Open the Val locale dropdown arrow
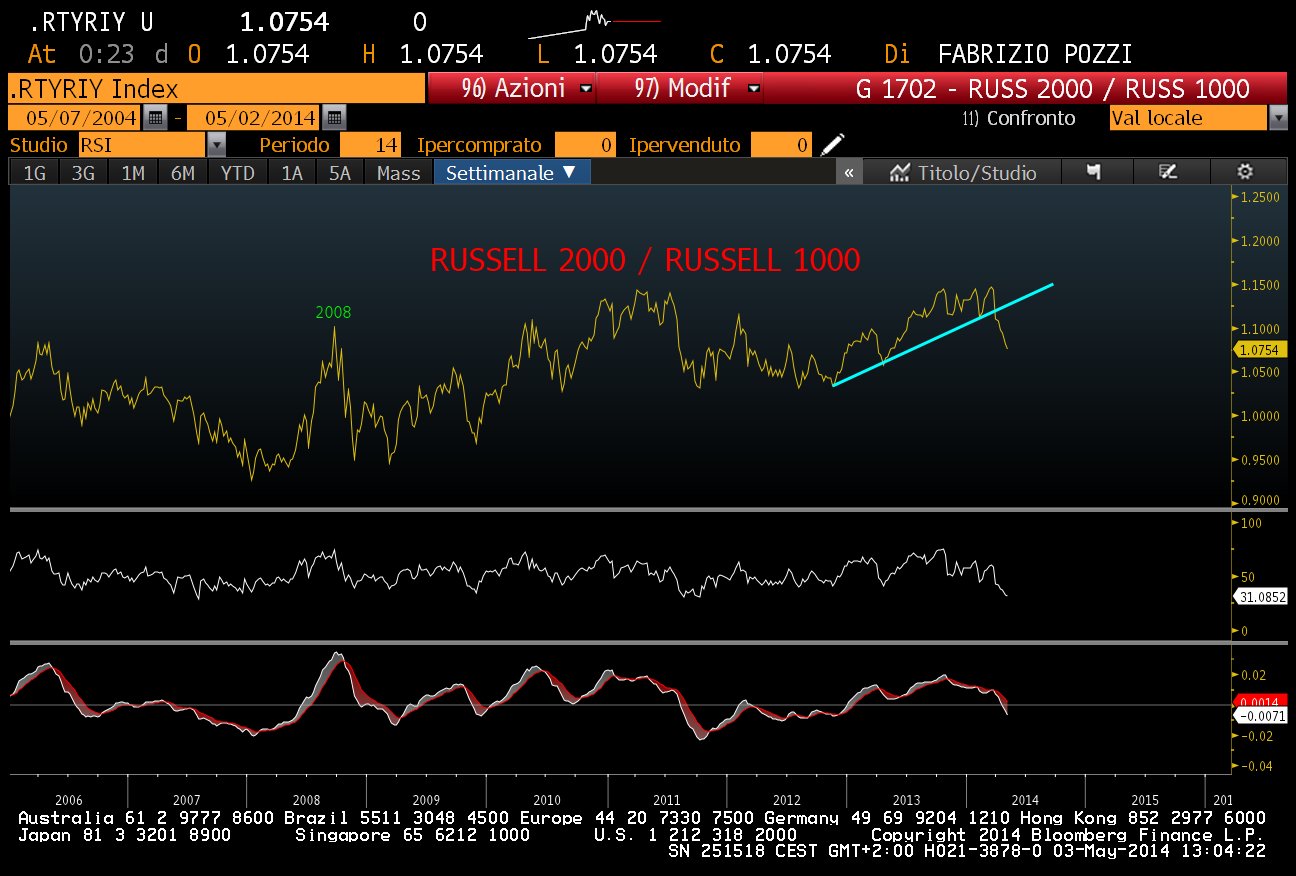This screenshot has height=876, width=1296. [x=1278, y=118]
